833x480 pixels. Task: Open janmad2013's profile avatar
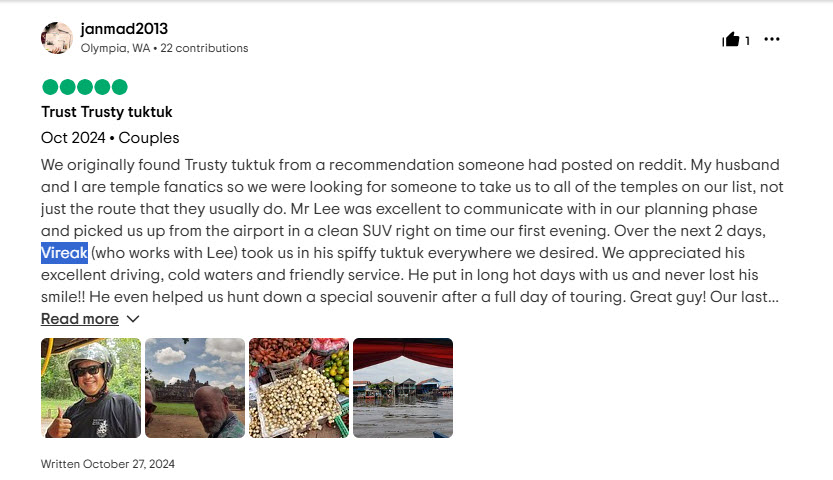point(57,38)
